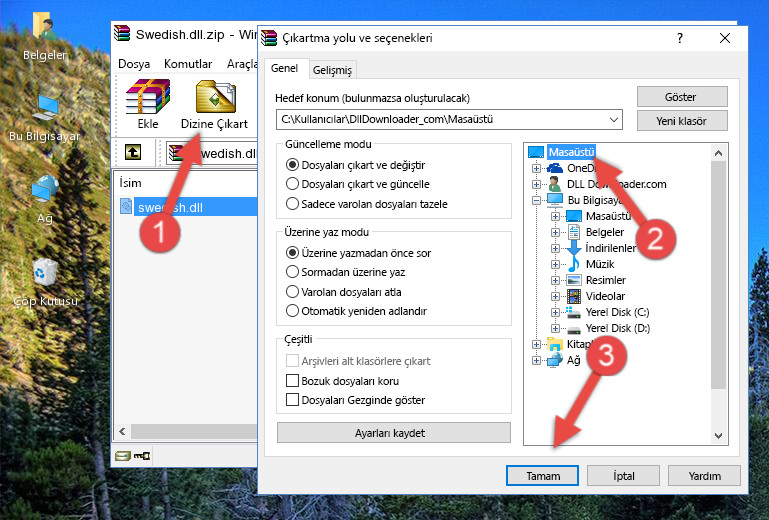Click the swedish.dll file icon in list
The width and height of the screenshot is (769, 520).
[126, 207]
